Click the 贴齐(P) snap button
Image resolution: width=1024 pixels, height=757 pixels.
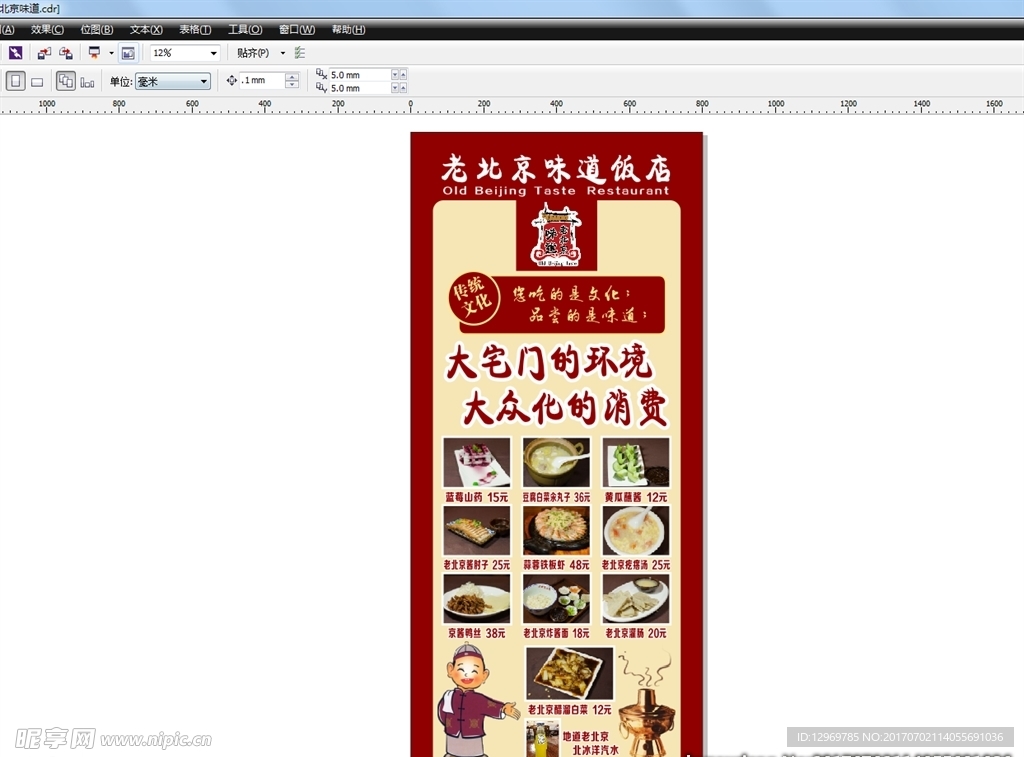(253, 53)
